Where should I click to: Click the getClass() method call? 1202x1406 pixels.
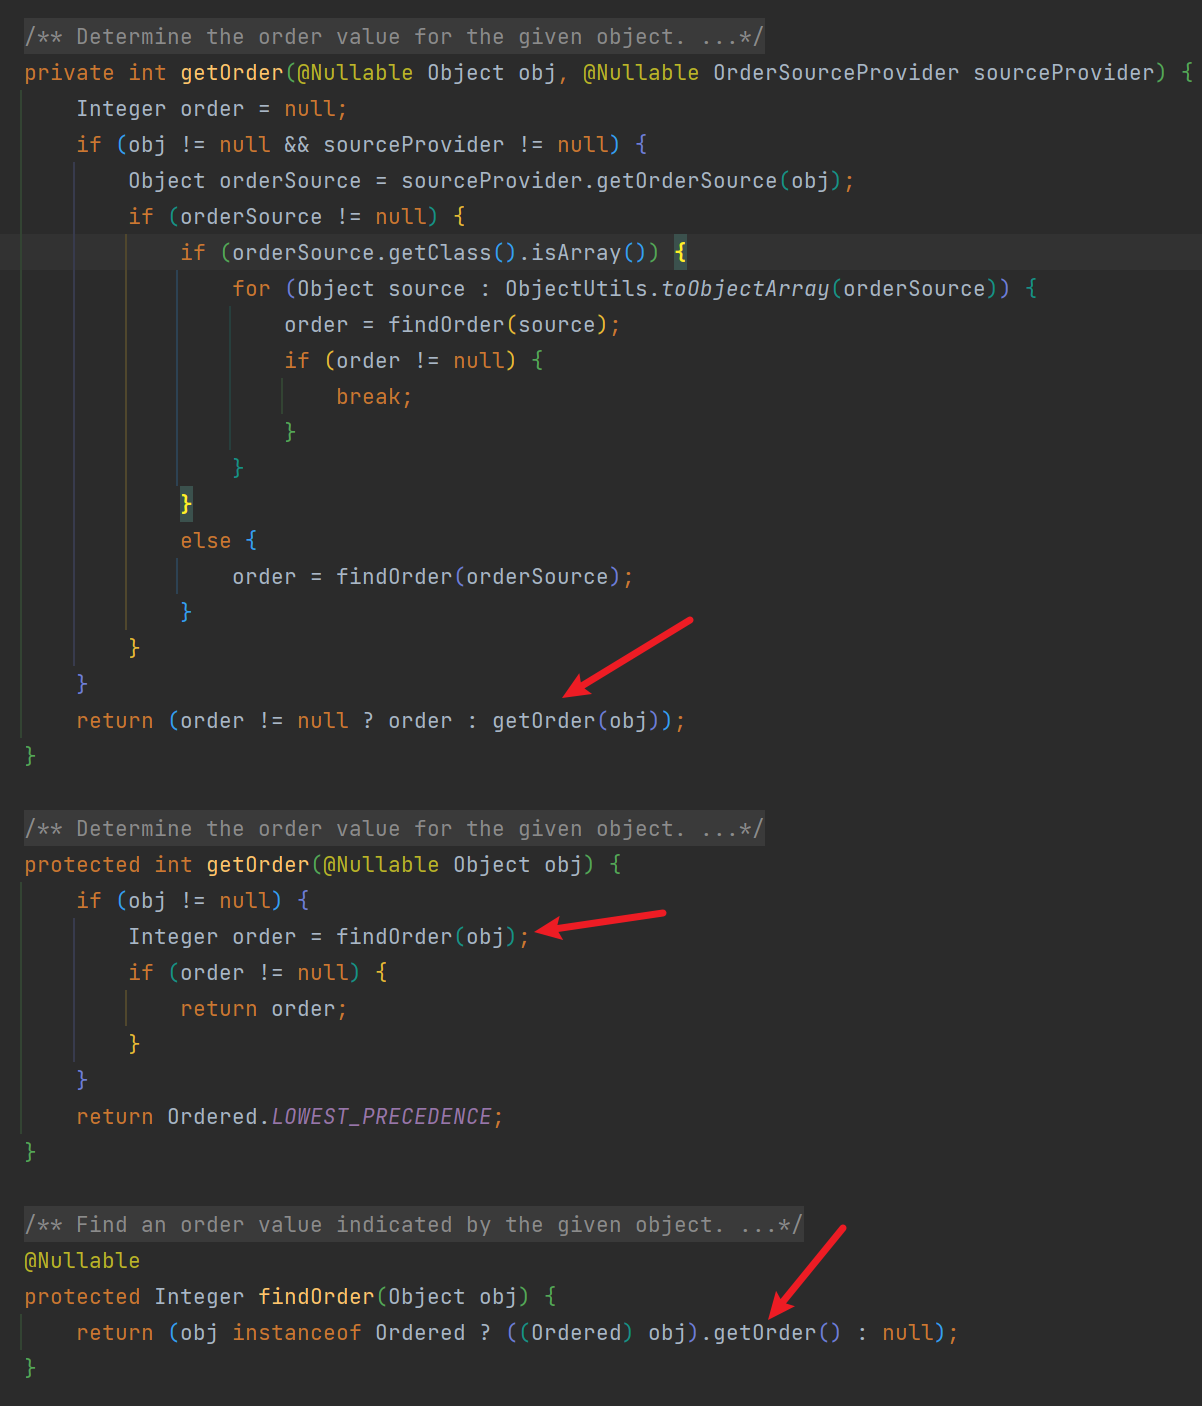(452, 253)
